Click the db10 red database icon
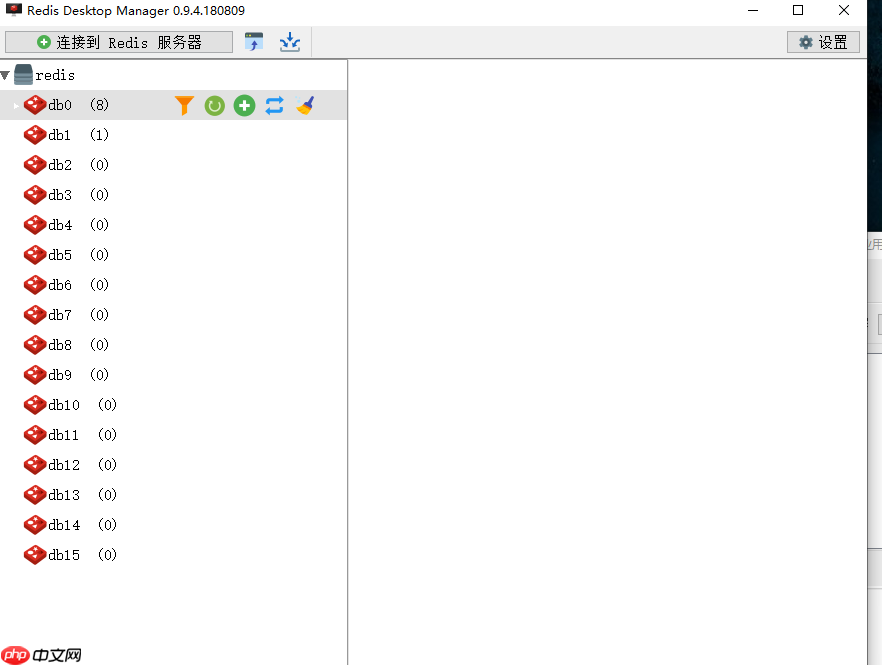Screen dimensions: 882x665 [x=35, y=405]
